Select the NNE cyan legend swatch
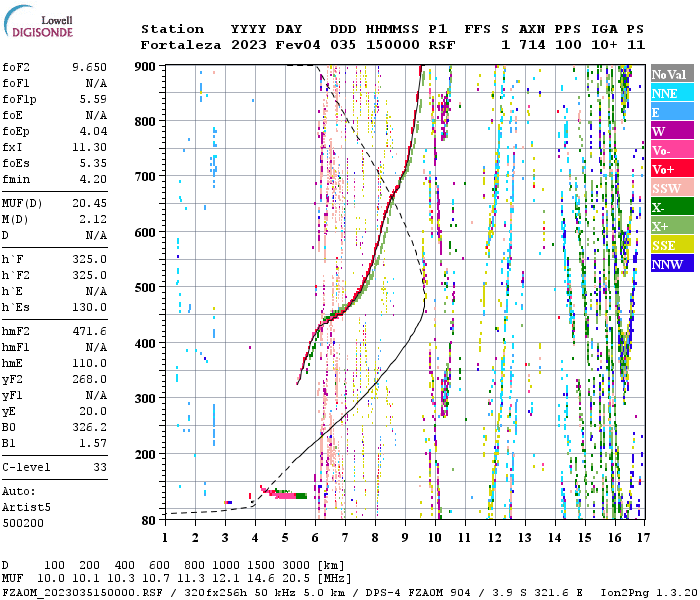700x600 pixels. tap(672, 93)
